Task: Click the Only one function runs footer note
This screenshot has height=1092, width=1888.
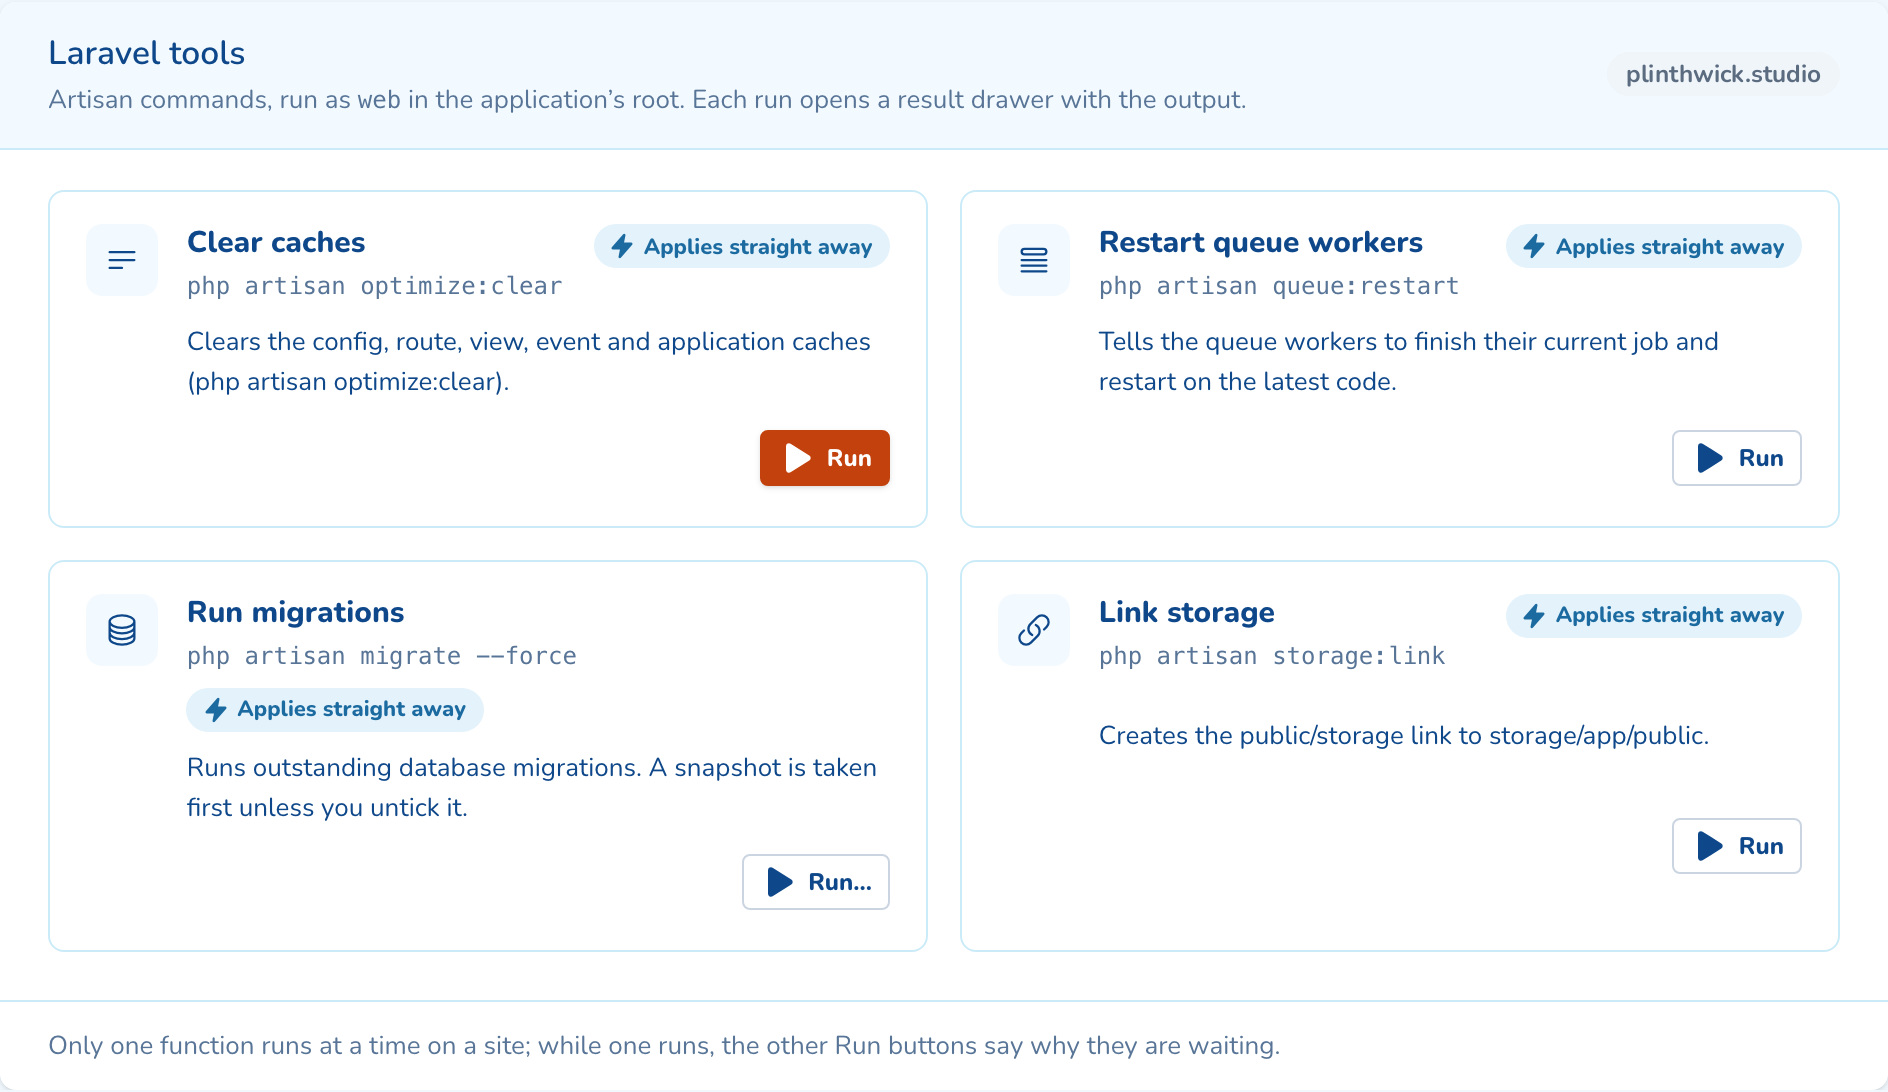Action: pyautogui.click(x=664, y=1046)
